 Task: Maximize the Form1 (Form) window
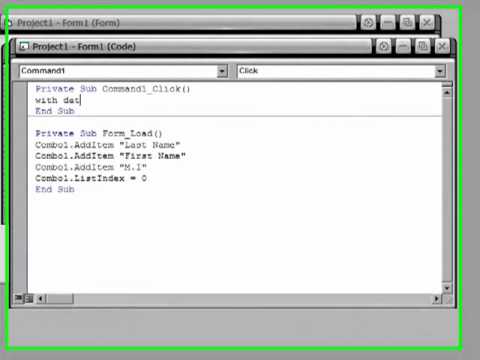[x=407, y=23]
